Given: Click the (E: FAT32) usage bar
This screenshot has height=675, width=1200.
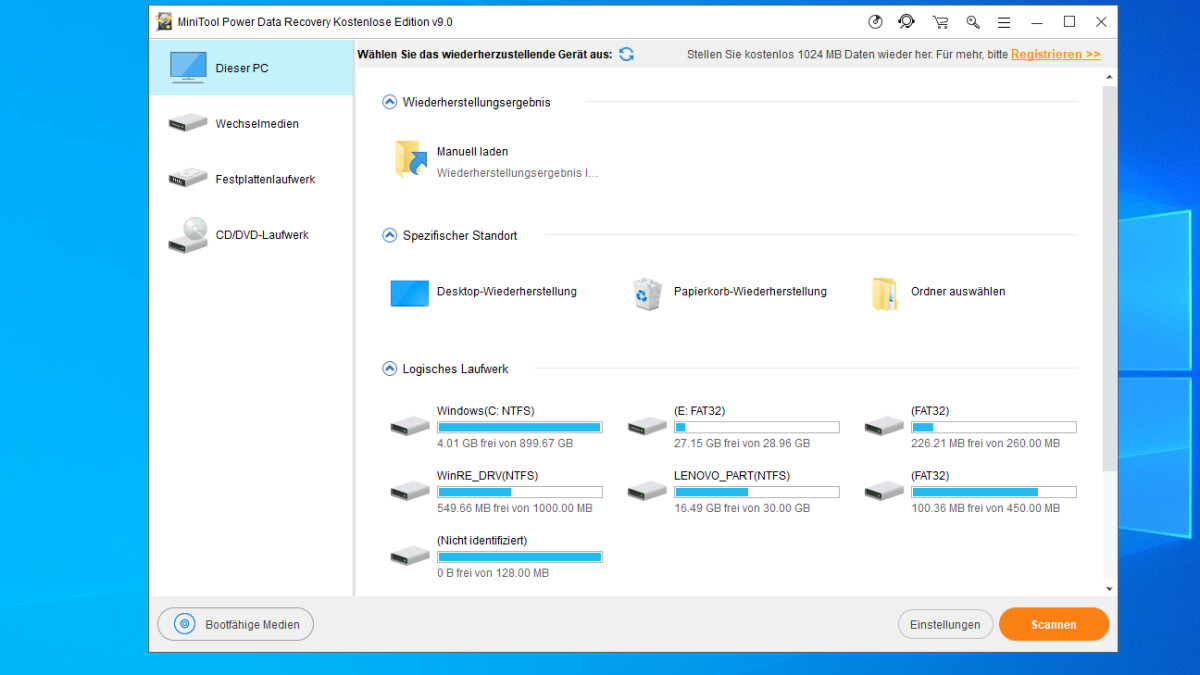Looking at the screenshot, I should (757, 427).
